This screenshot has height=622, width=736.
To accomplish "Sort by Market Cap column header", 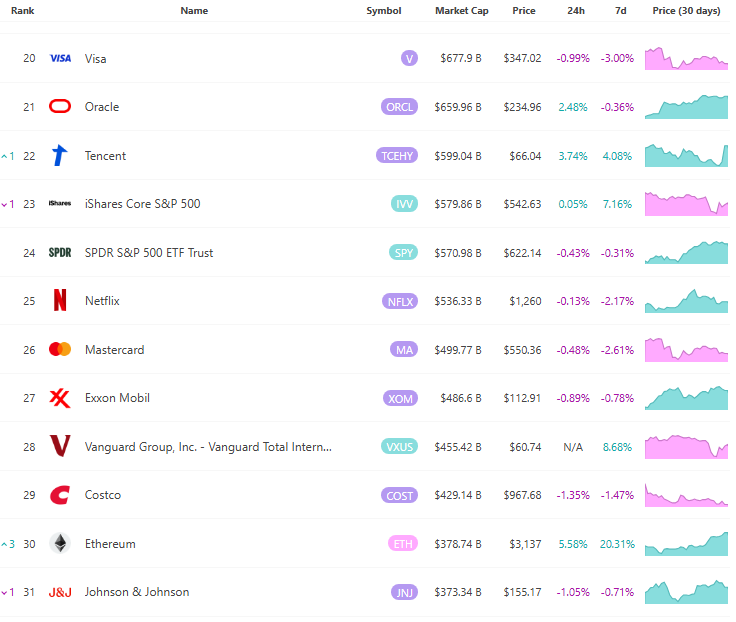I will tap(462, 10).
